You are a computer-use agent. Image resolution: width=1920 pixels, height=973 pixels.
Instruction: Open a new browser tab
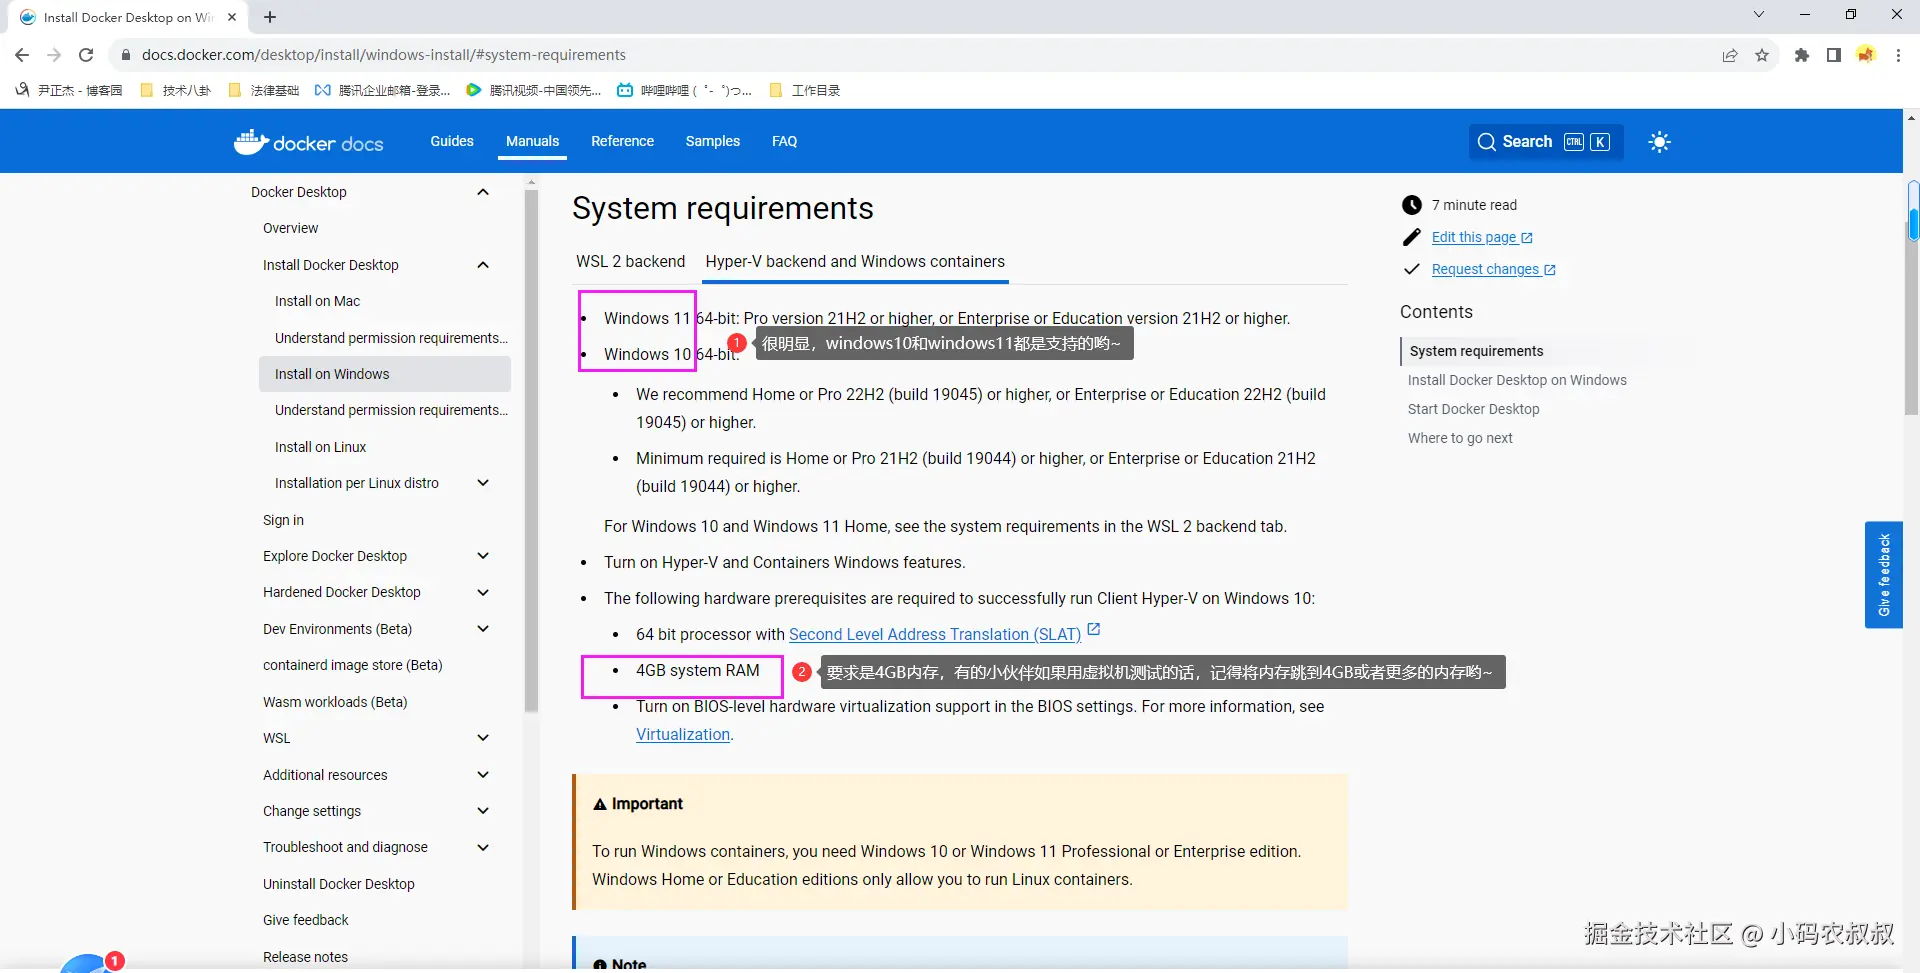pos(270,17)
